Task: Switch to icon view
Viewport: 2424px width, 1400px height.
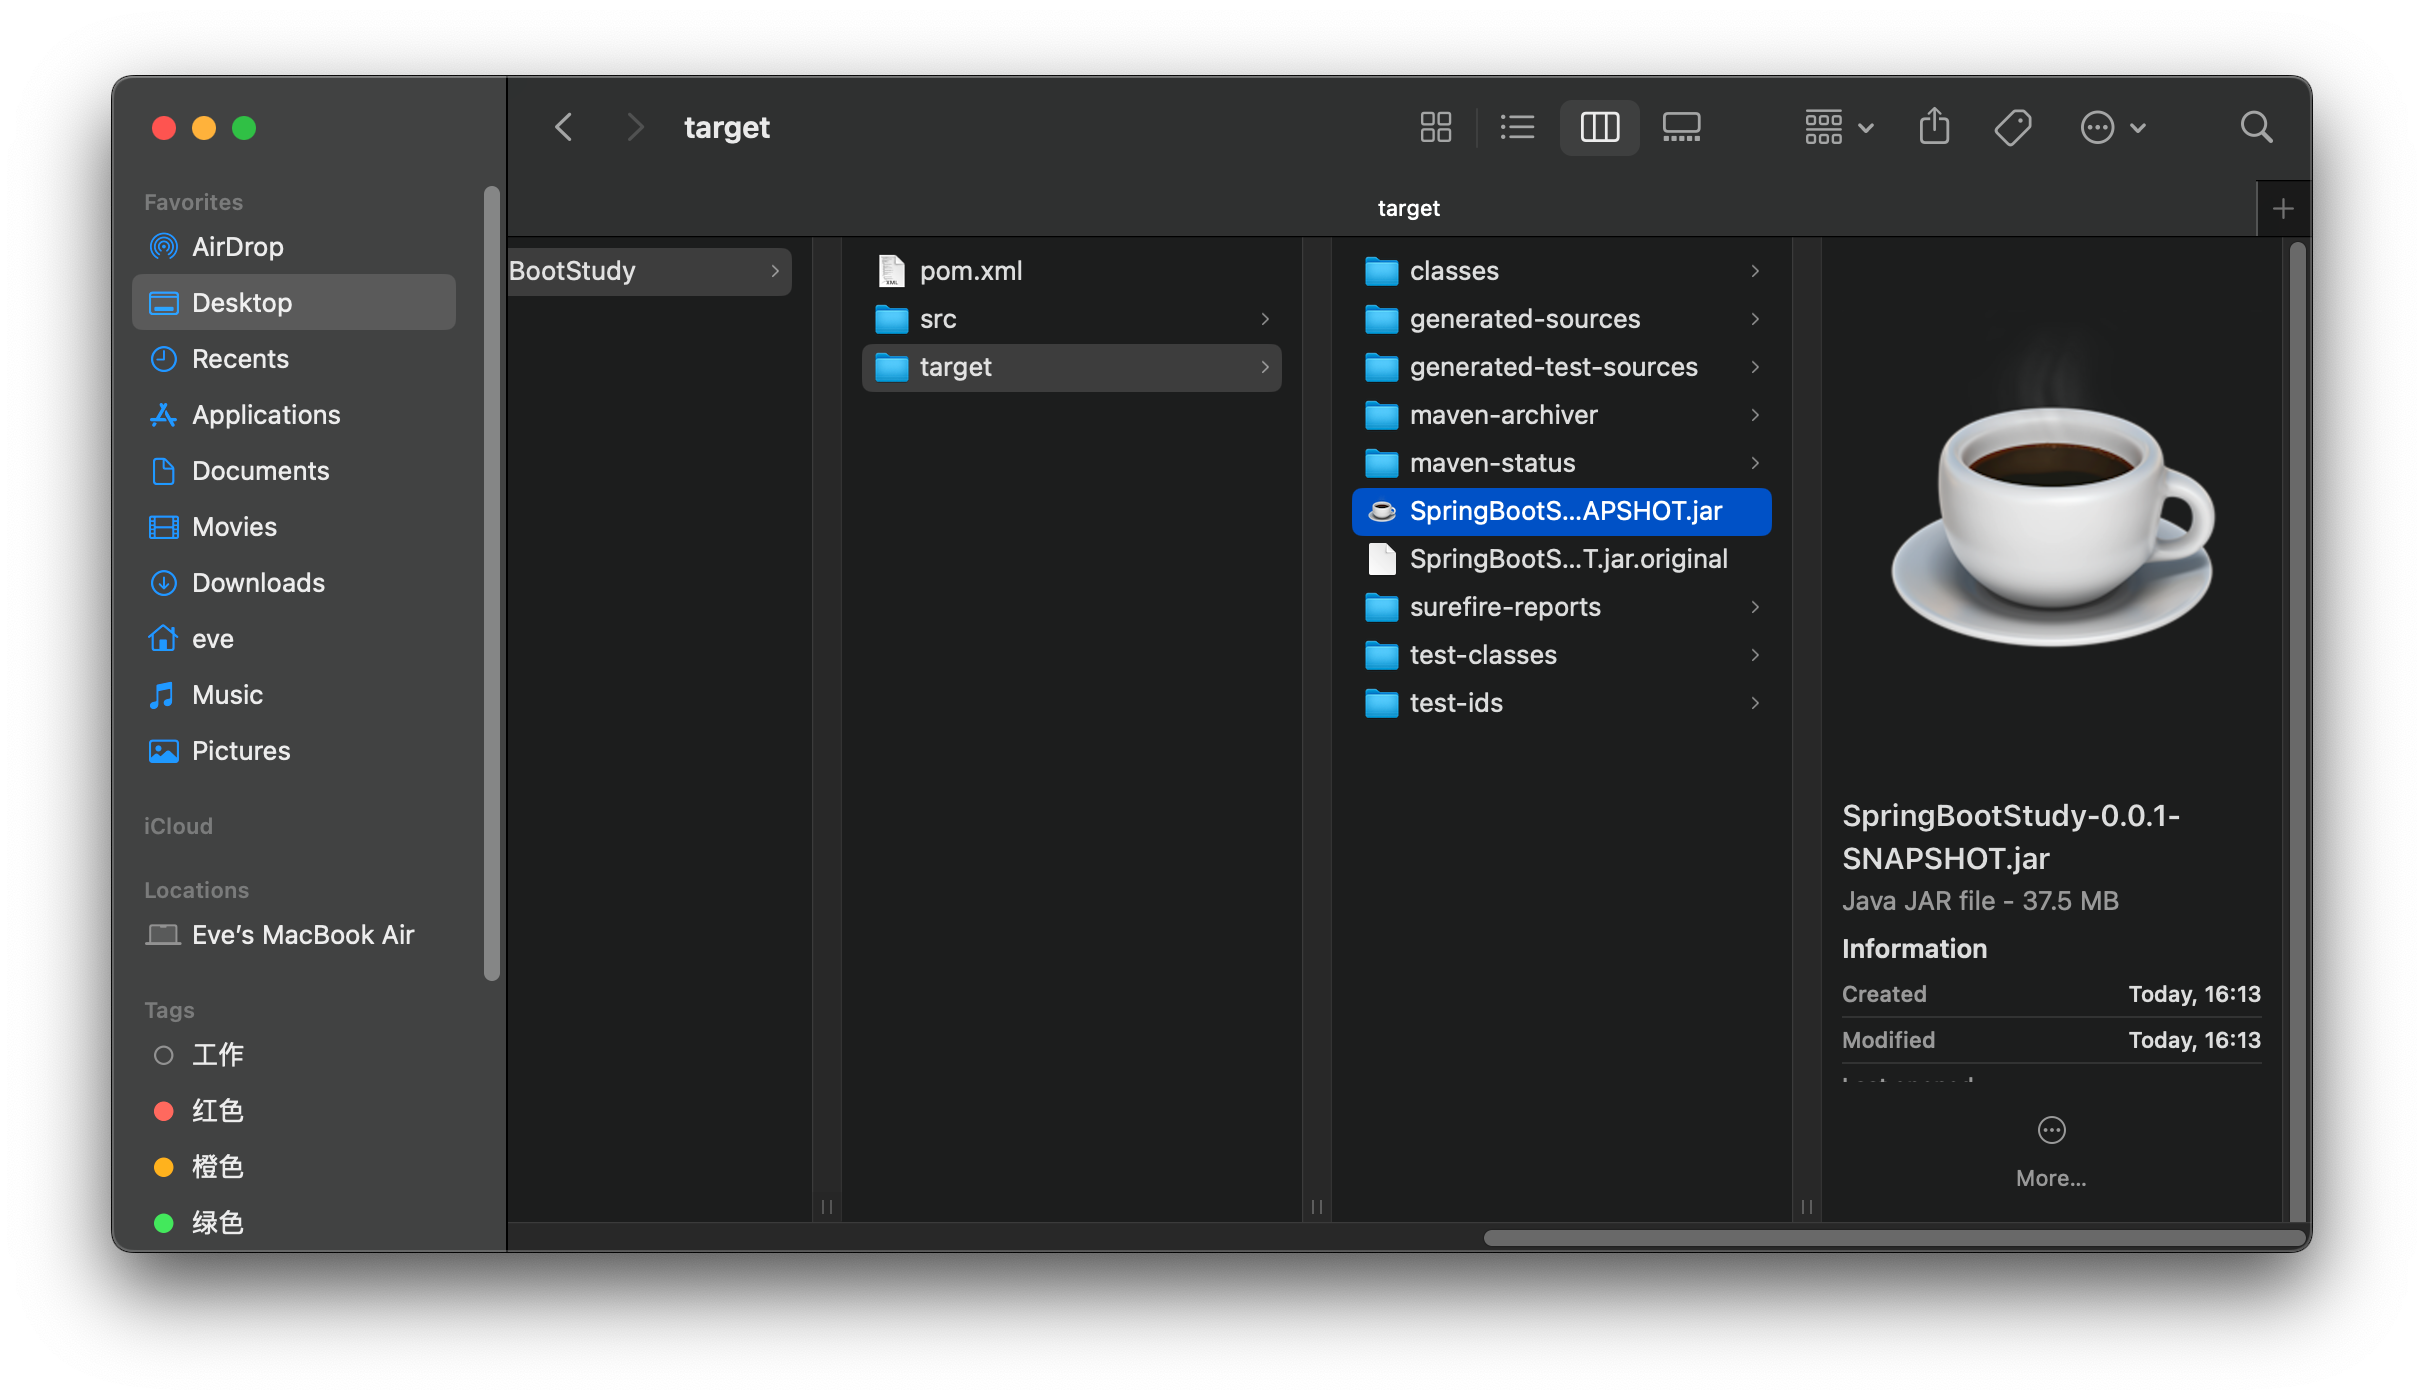Action: click(x=1435, y=127)
